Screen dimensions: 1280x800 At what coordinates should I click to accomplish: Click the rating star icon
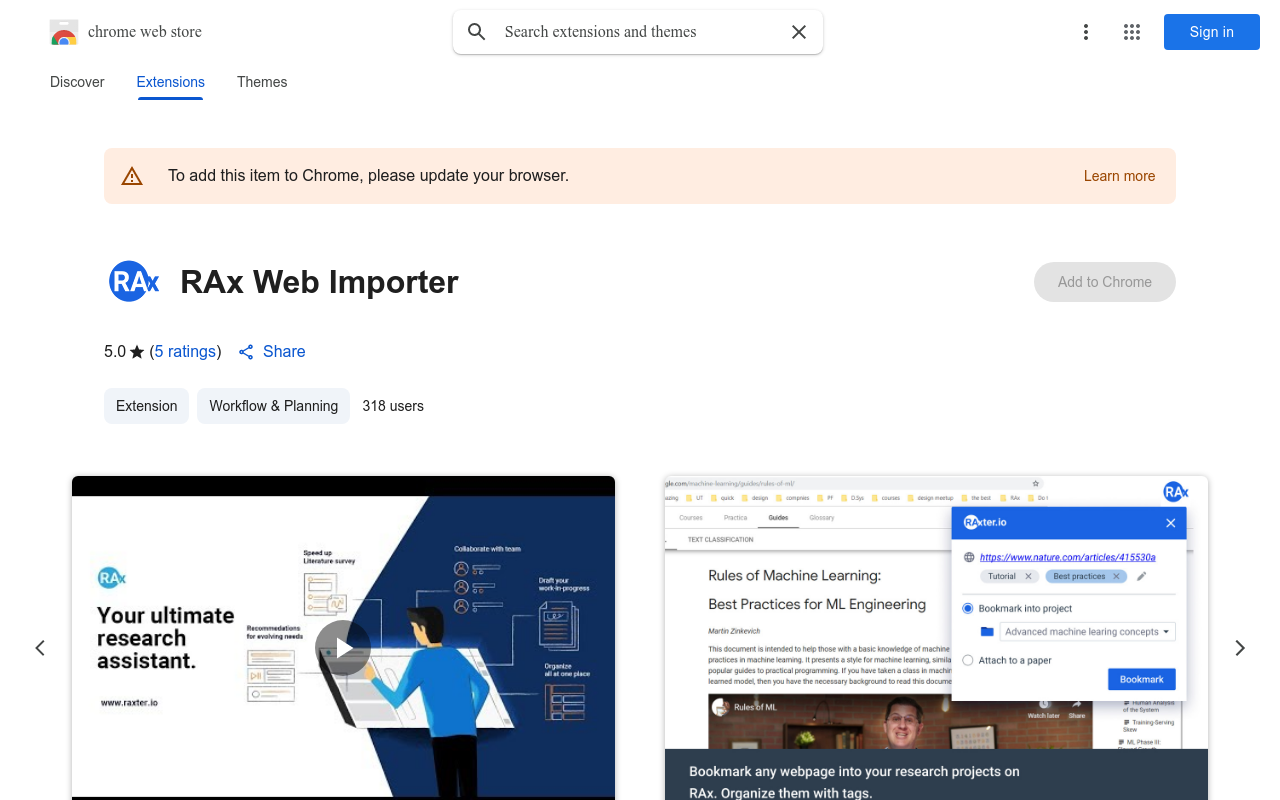(138, 352)
